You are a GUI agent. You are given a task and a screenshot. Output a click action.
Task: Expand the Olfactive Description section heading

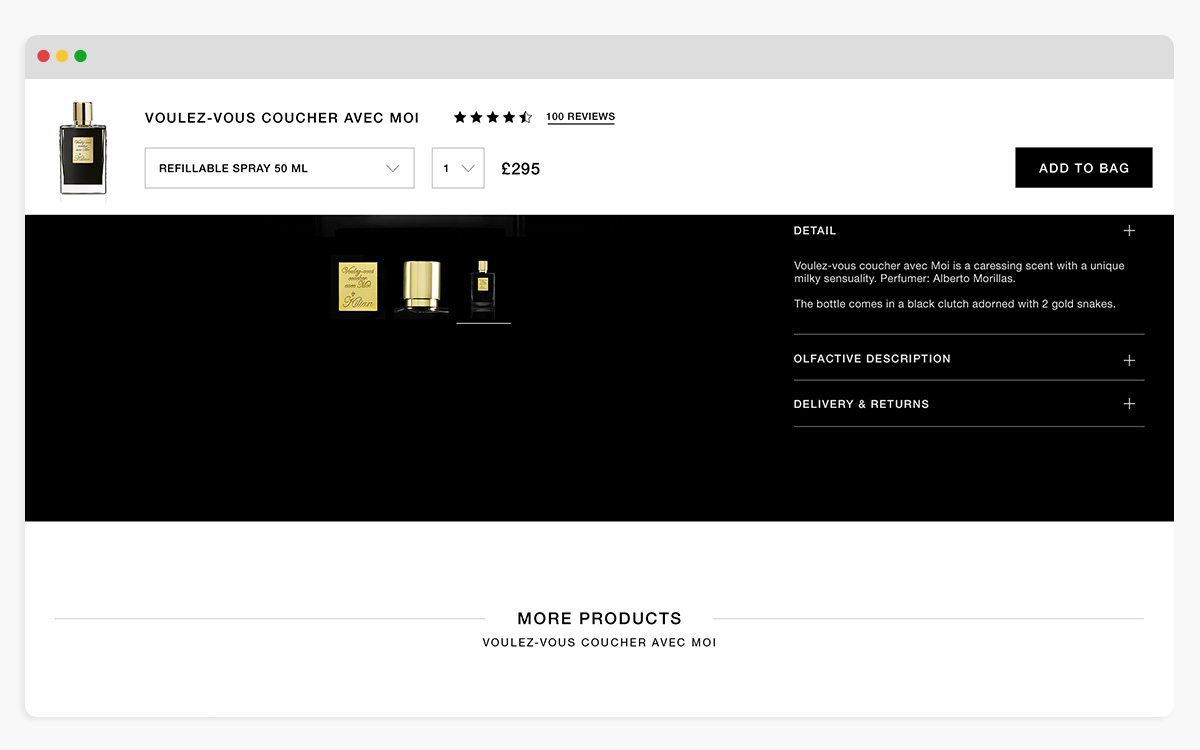coord(872,359)
